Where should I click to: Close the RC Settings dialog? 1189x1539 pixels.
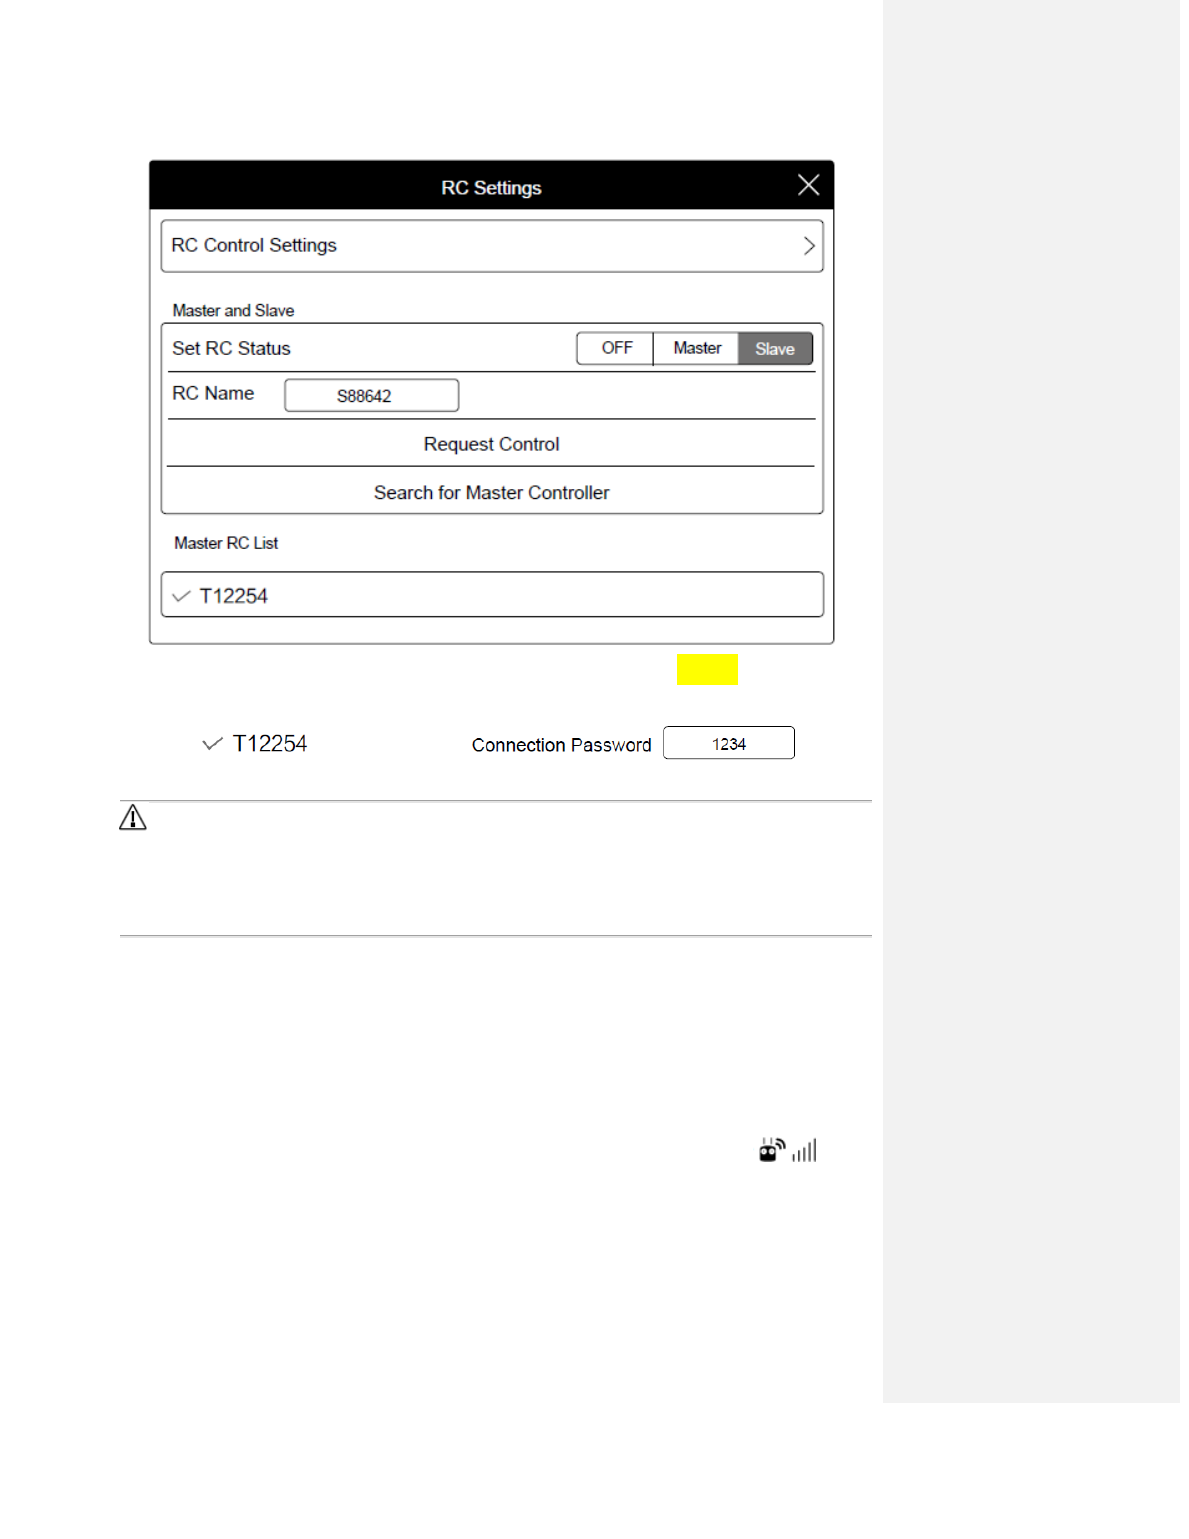pos(808,185)
